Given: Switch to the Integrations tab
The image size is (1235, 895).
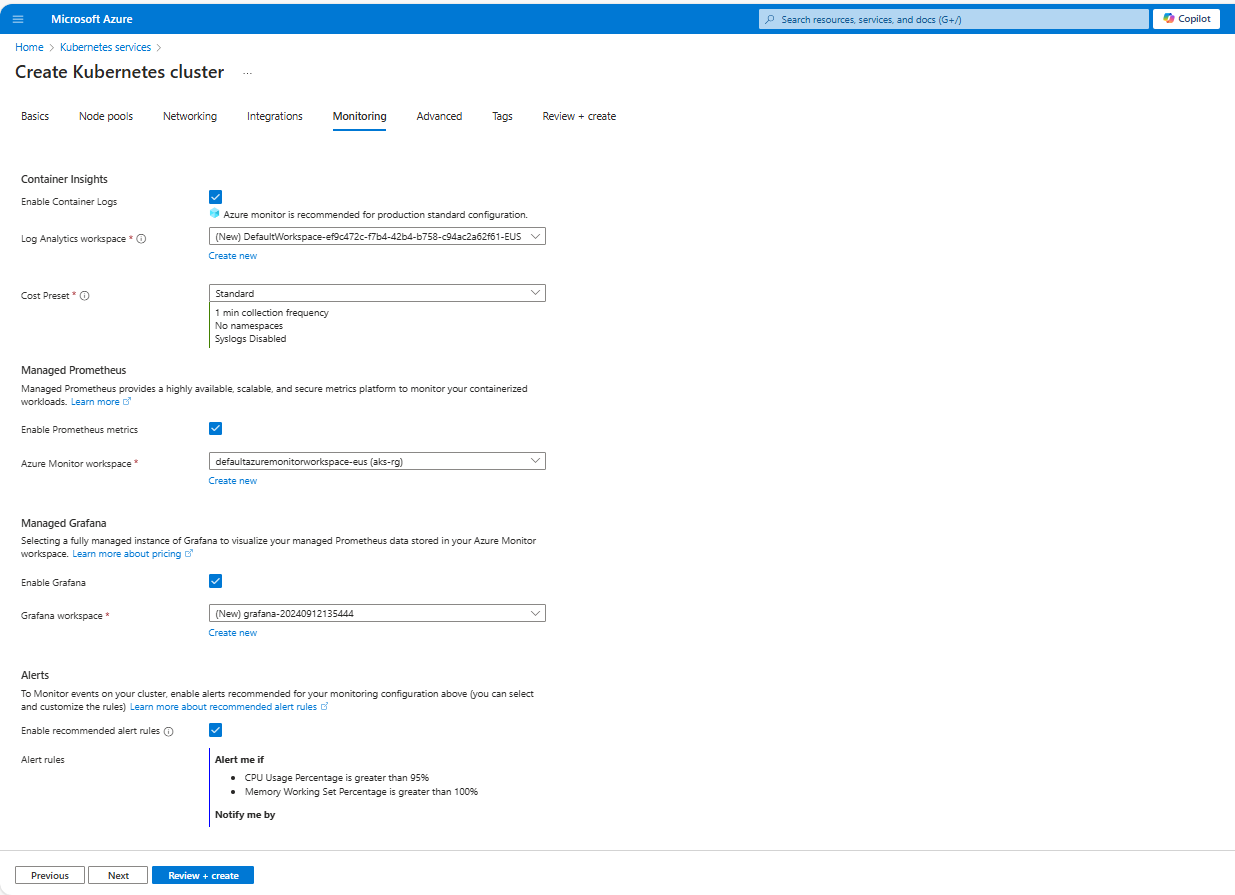Looking at the screenshot, I should (275, 116).
